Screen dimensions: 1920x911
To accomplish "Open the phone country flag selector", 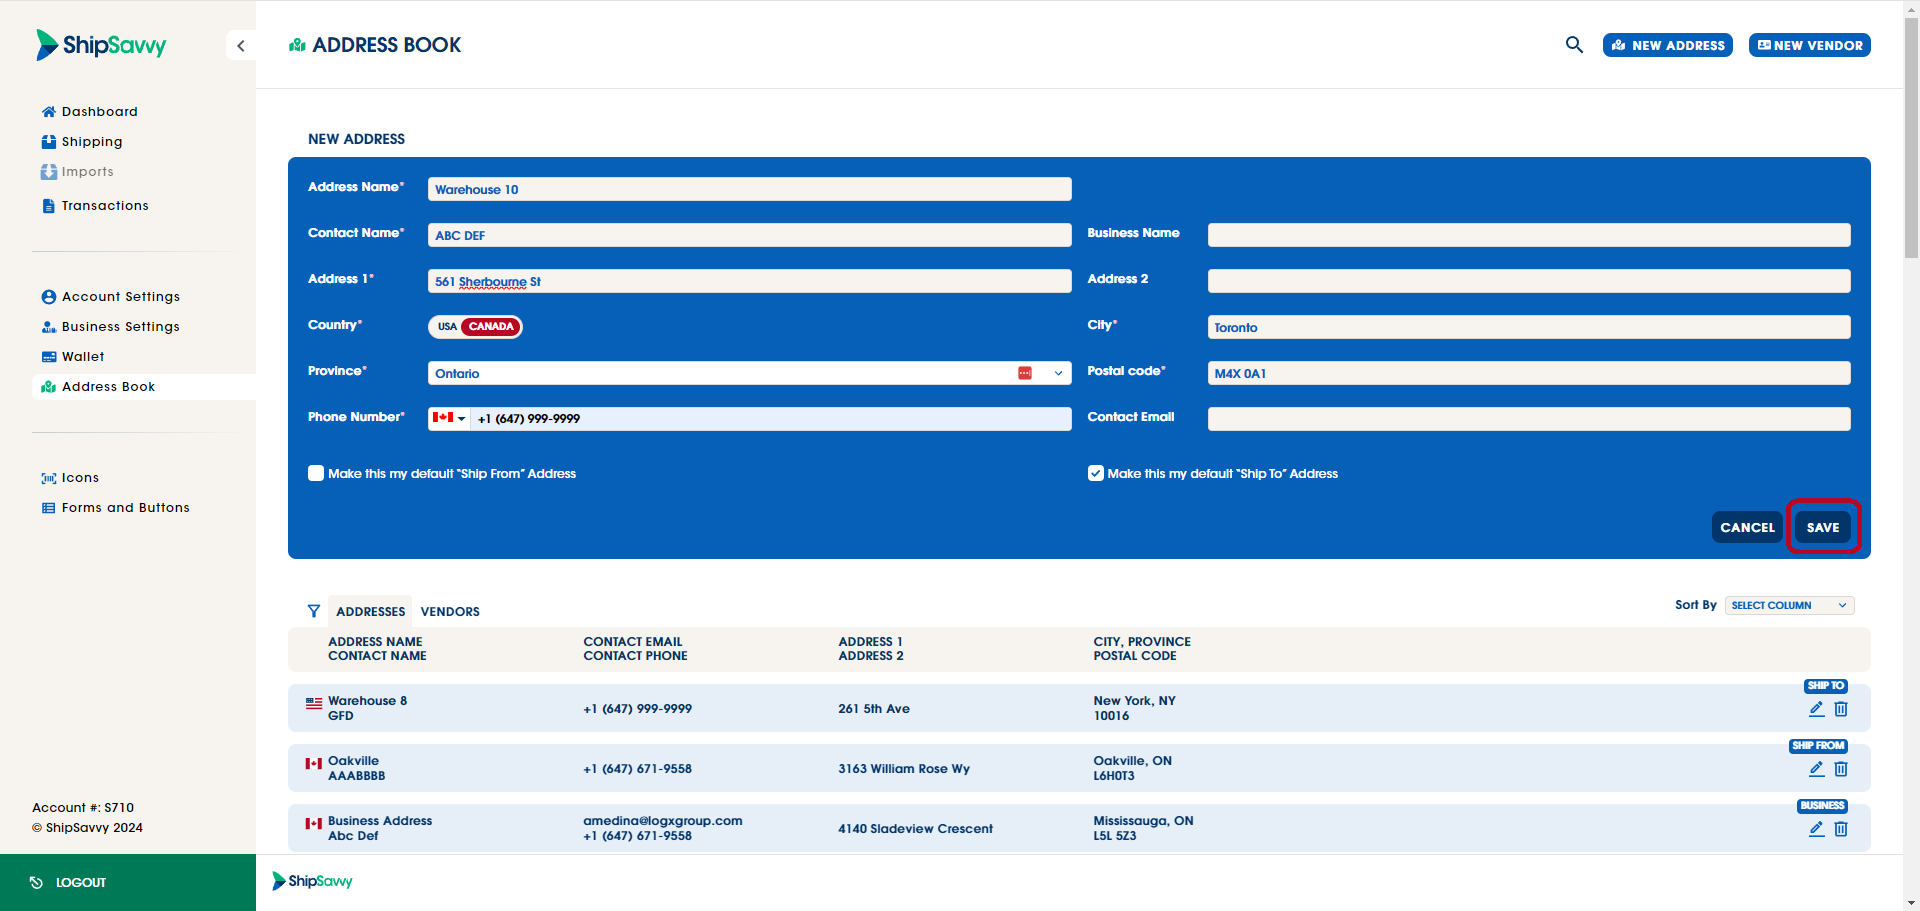I will coord(449,418).
